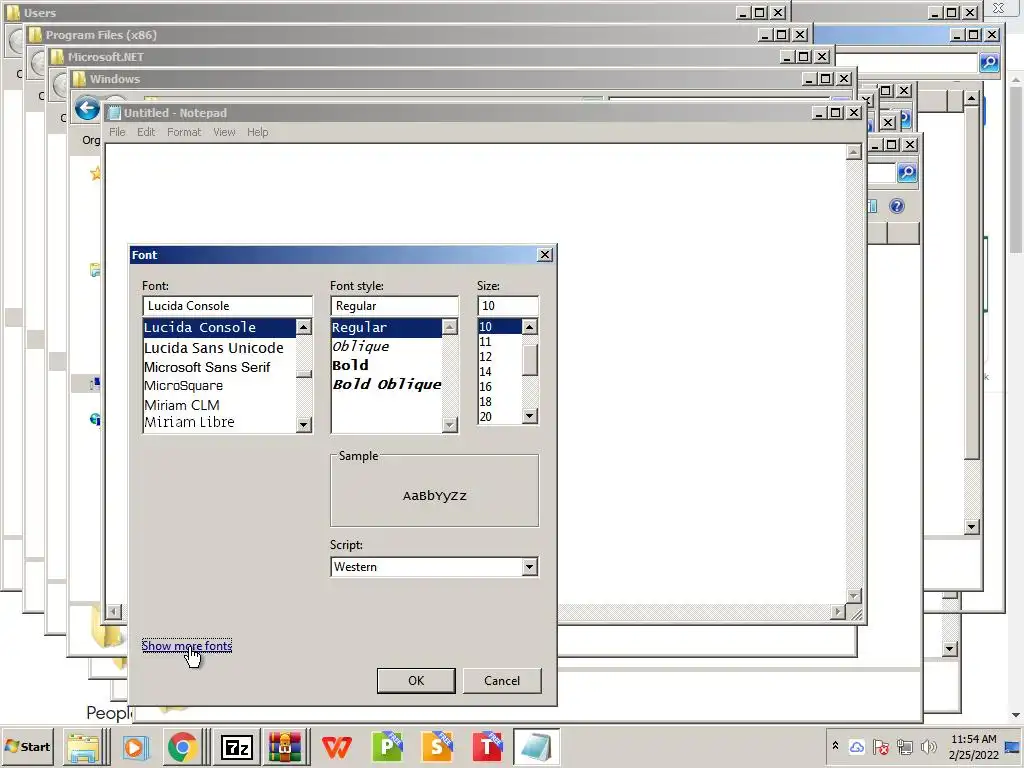
Task: Open WinRAR from taskbar
Action: pos(285,747)
